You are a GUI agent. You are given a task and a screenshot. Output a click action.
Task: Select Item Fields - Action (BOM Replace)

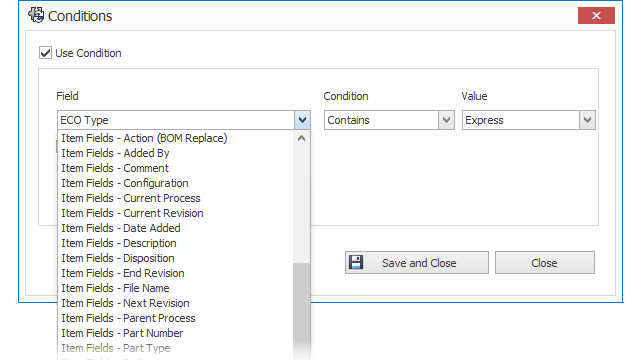coord(176,138)
